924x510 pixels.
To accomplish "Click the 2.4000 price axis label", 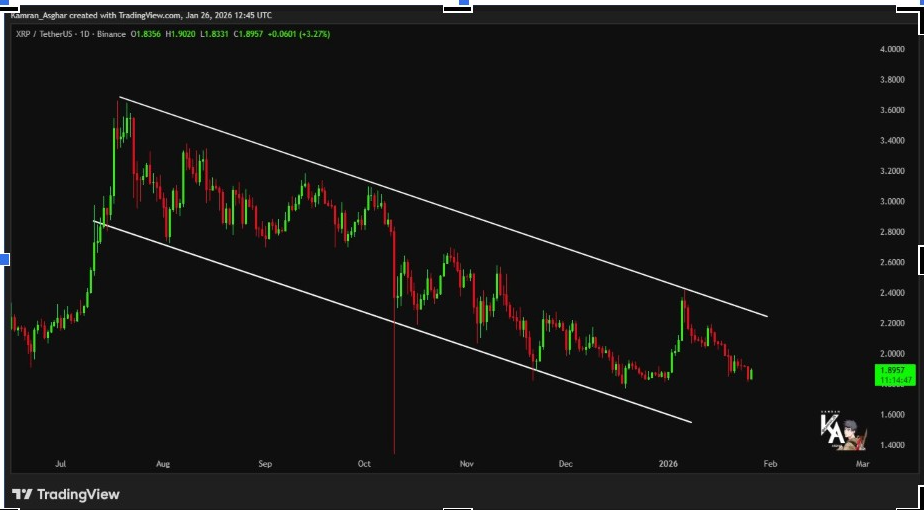I will (x=892, y=293).
